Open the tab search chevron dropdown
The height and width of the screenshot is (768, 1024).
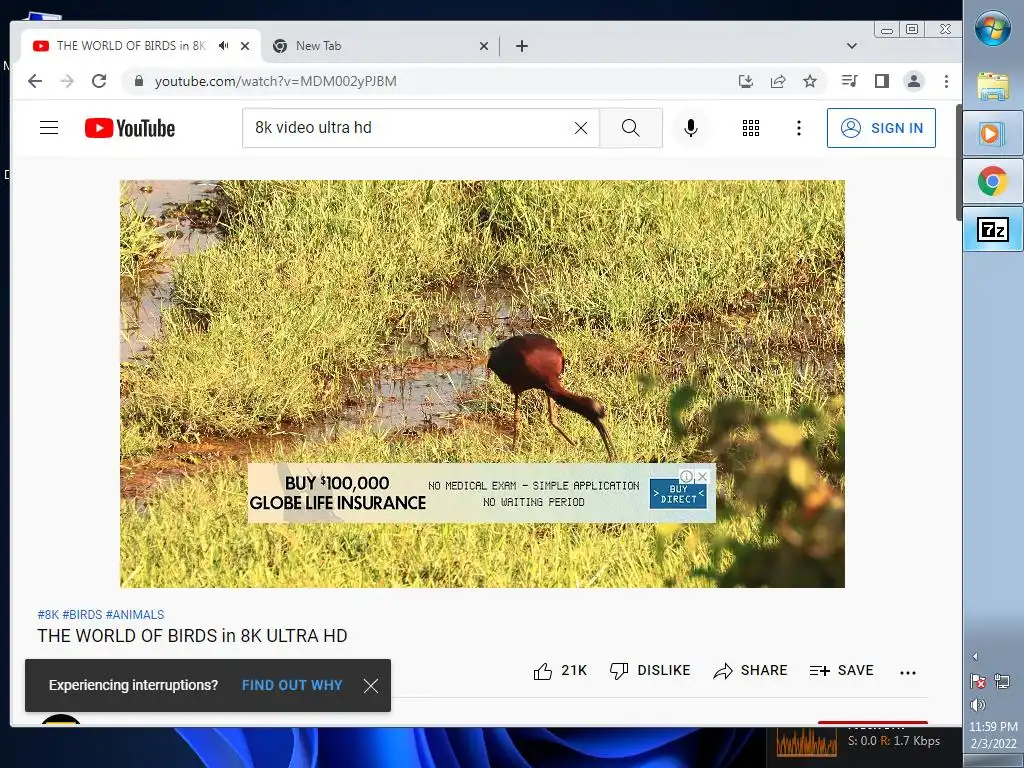click(x=852, y=46)
